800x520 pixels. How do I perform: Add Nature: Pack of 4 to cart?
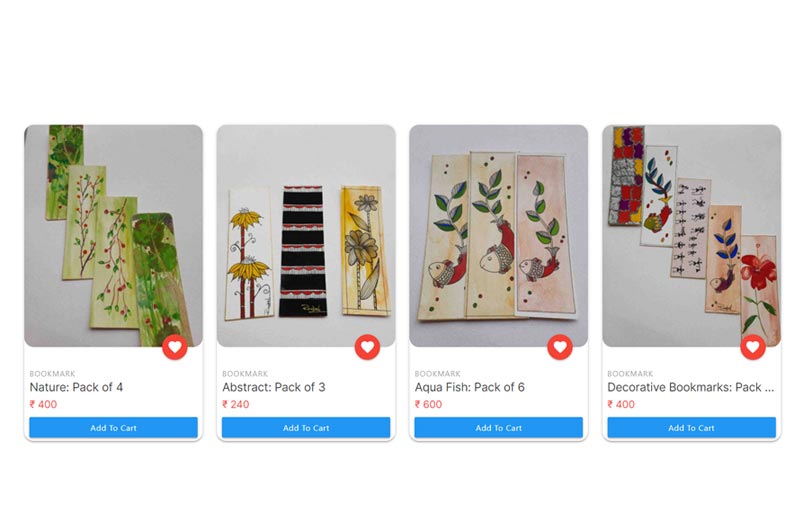click(x=113, y=428)
